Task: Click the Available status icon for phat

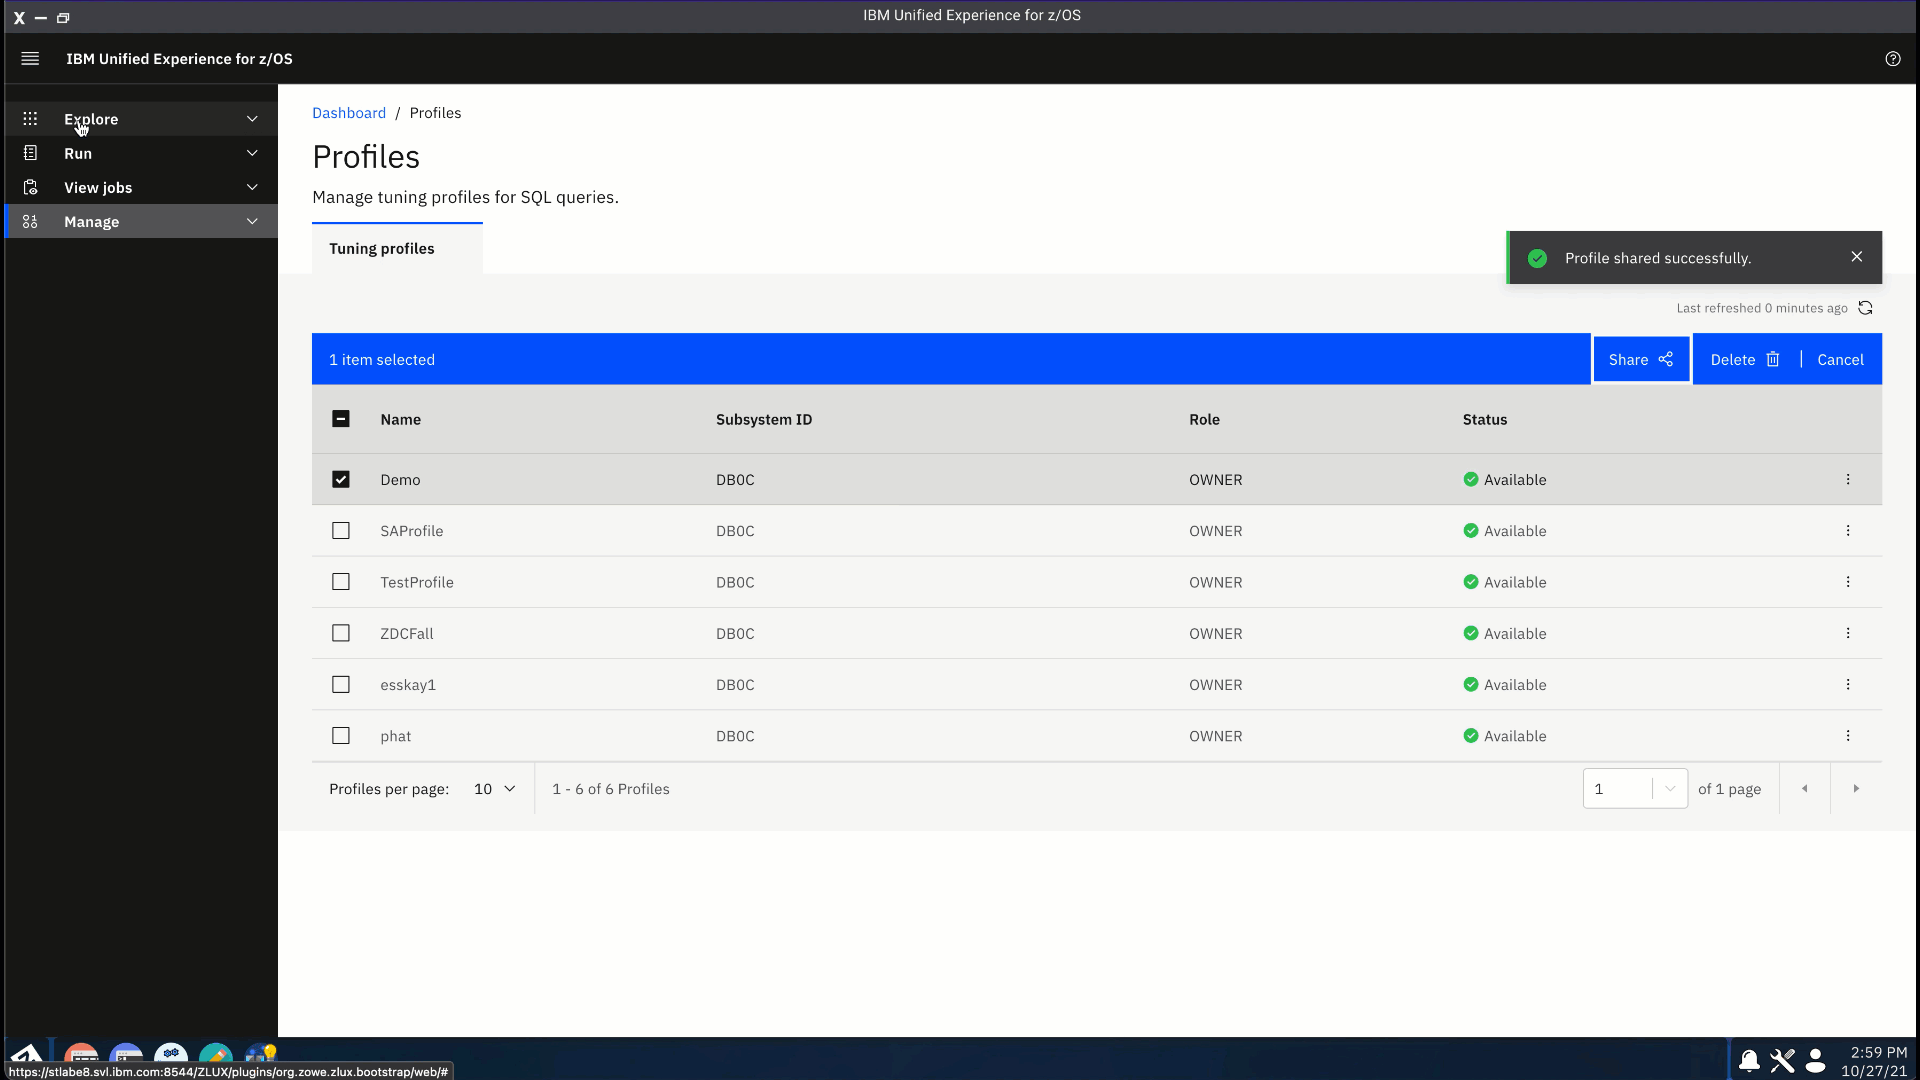Action: [1471, 736]
